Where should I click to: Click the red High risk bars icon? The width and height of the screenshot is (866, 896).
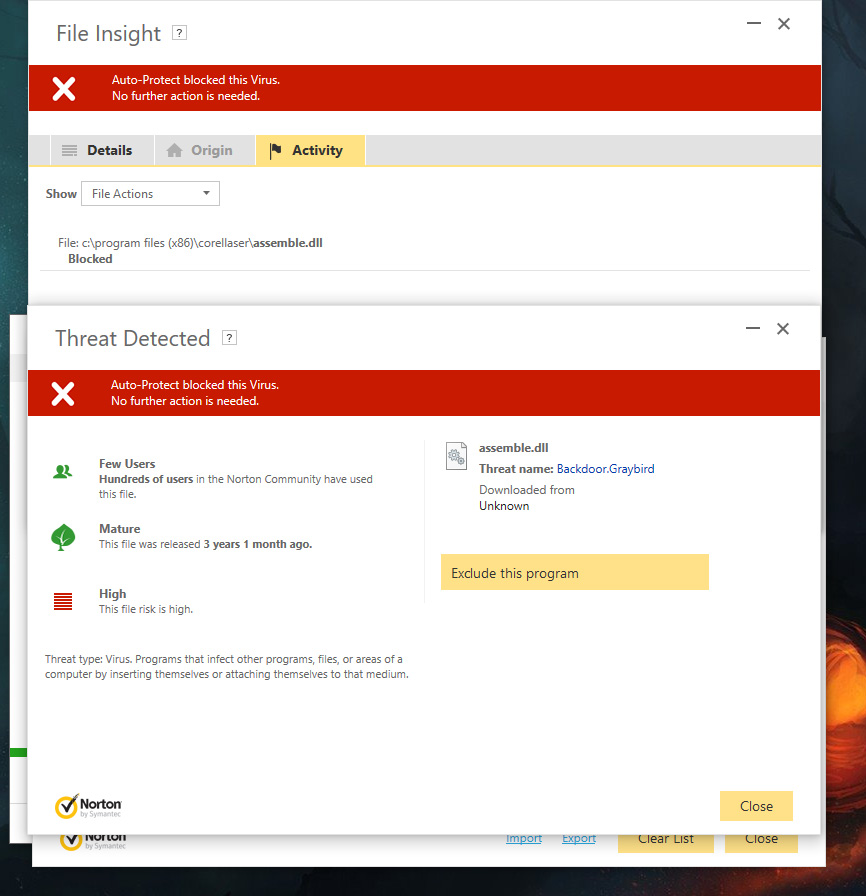63,601
